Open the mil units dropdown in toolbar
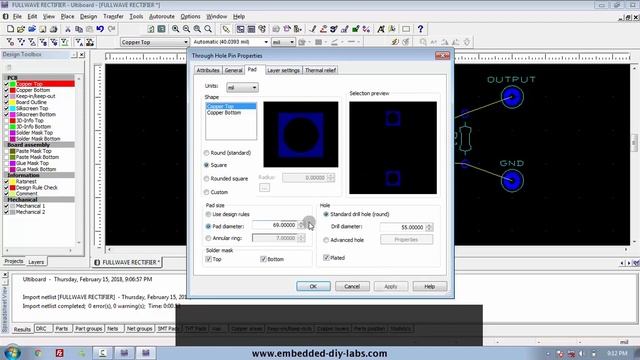Image resolution: width=640 pixels, height=360 pixels. [x=283, y=42]
